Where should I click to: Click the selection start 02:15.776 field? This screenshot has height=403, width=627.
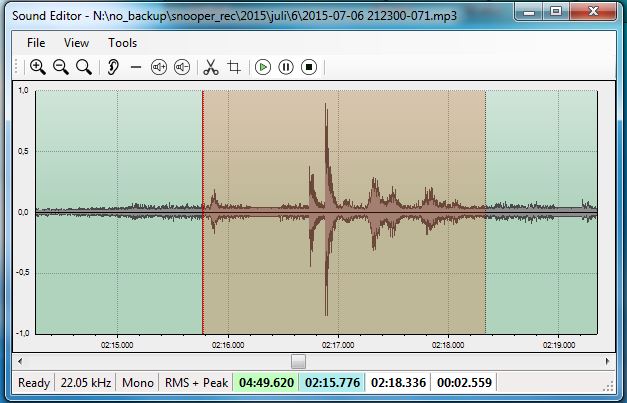332,383
